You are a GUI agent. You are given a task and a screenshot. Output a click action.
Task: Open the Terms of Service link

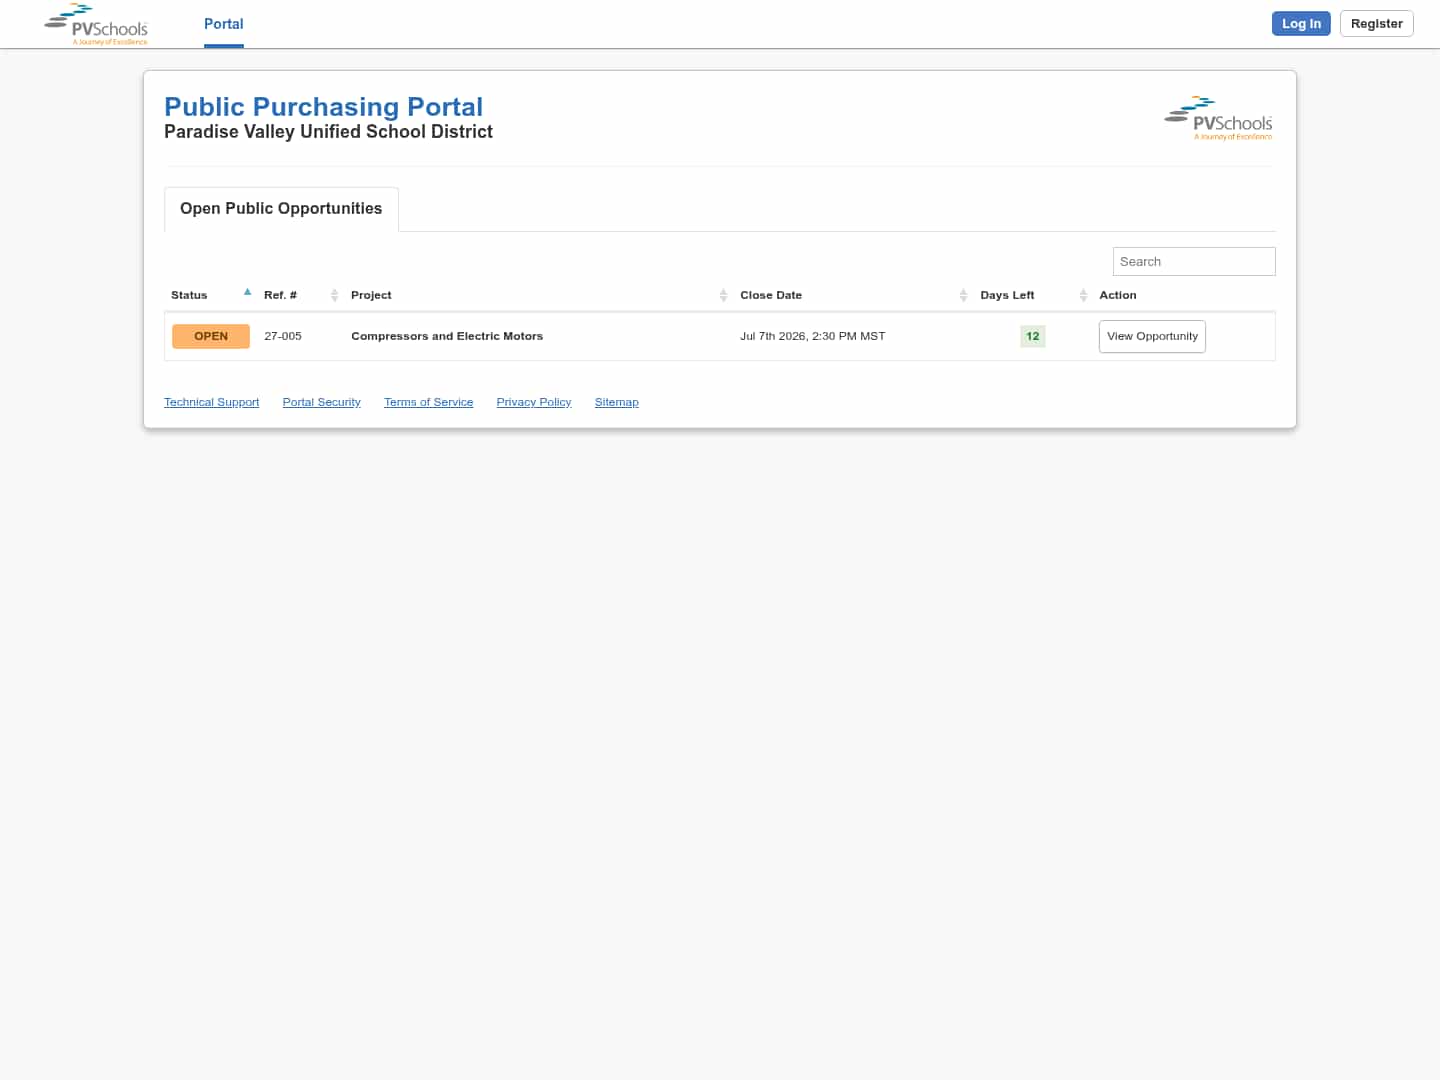[428, 402]
